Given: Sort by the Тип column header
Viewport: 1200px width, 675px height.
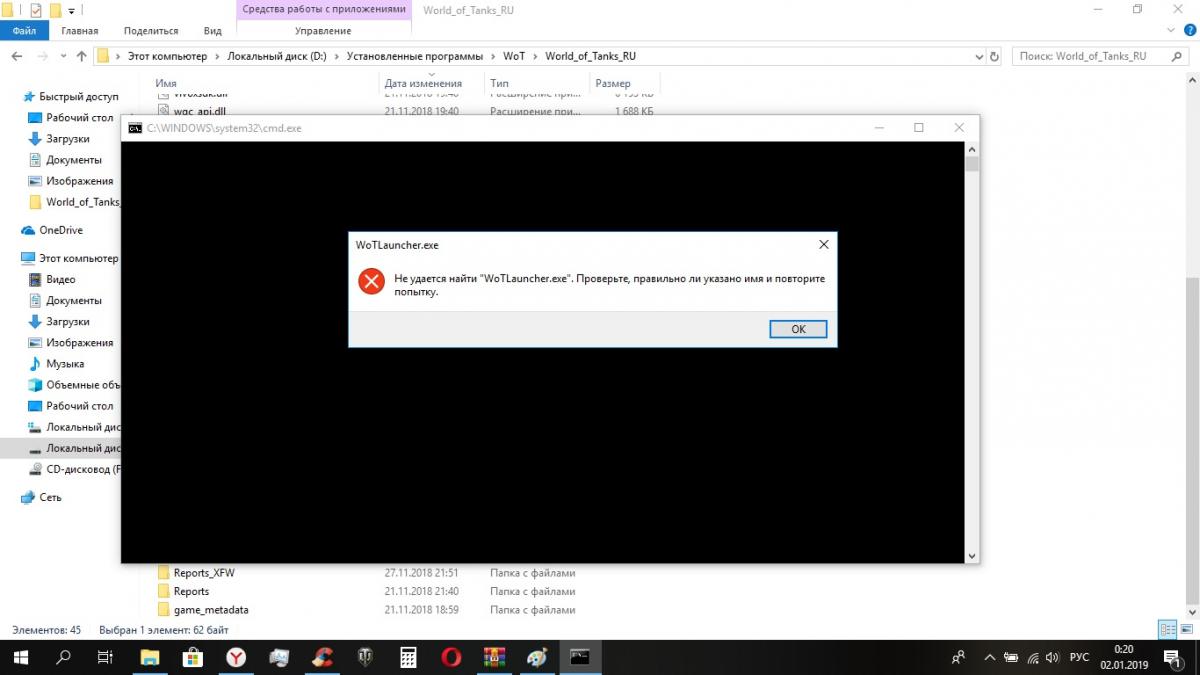Looking at the screenshot, I should pos(500,83).
